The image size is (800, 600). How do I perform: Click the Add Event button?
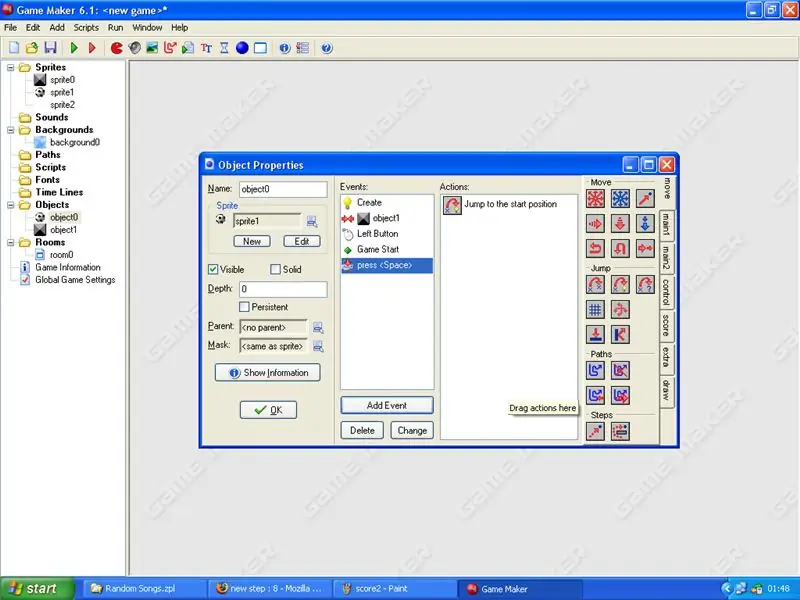[x=387, y=405]
